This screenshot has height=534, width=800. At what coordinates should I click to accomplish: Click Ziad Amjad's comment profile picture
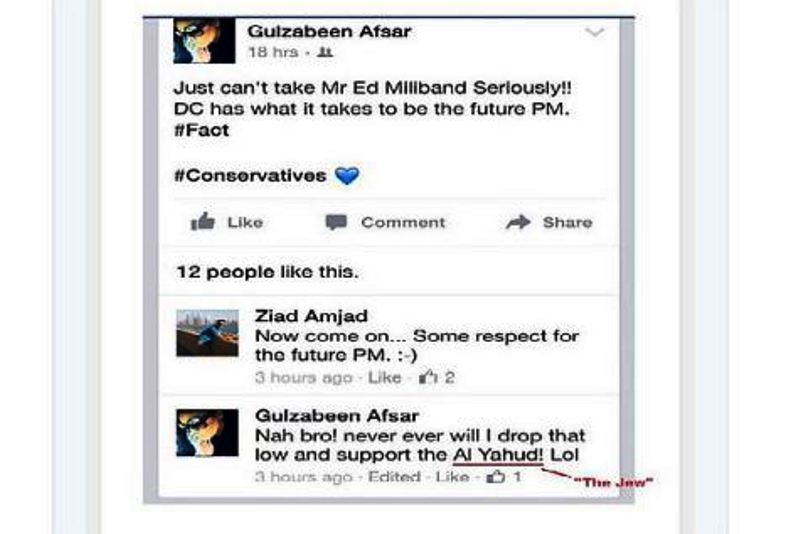click(207, 333)
